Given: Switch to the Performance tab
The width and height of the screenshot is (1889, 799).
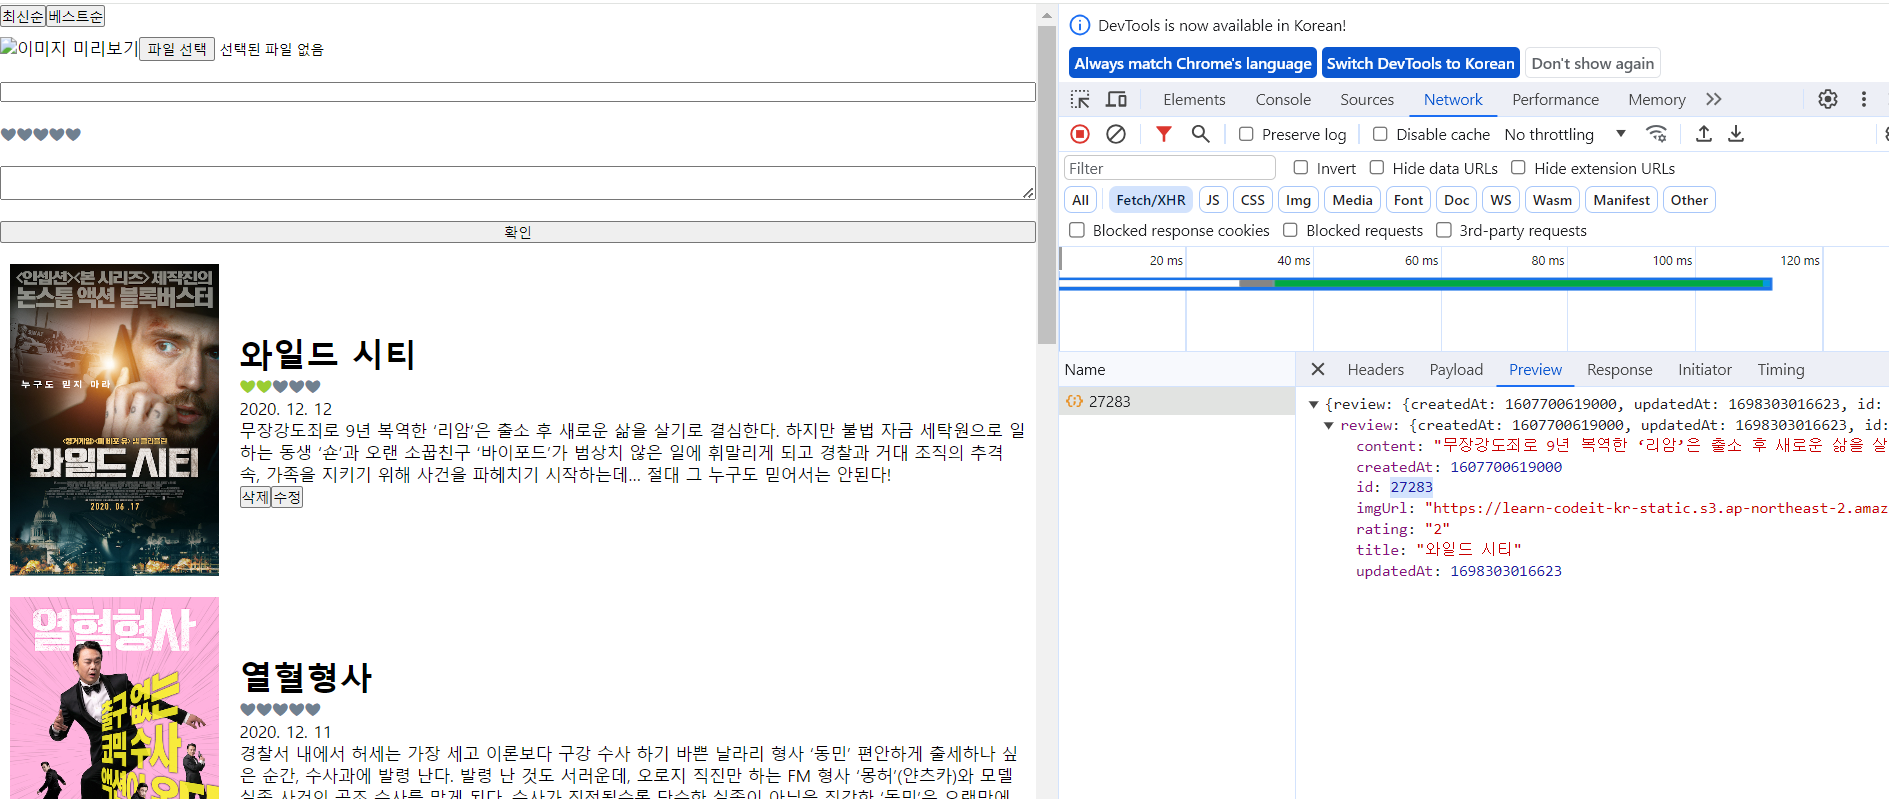Looking at the screenshot, I should pyautogui.click(x=1555, y=99).
